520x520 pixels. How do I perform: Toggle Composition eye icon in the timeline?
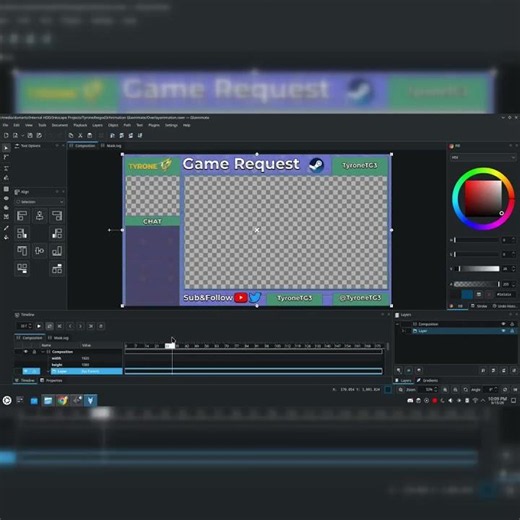[x=26, y=352]
